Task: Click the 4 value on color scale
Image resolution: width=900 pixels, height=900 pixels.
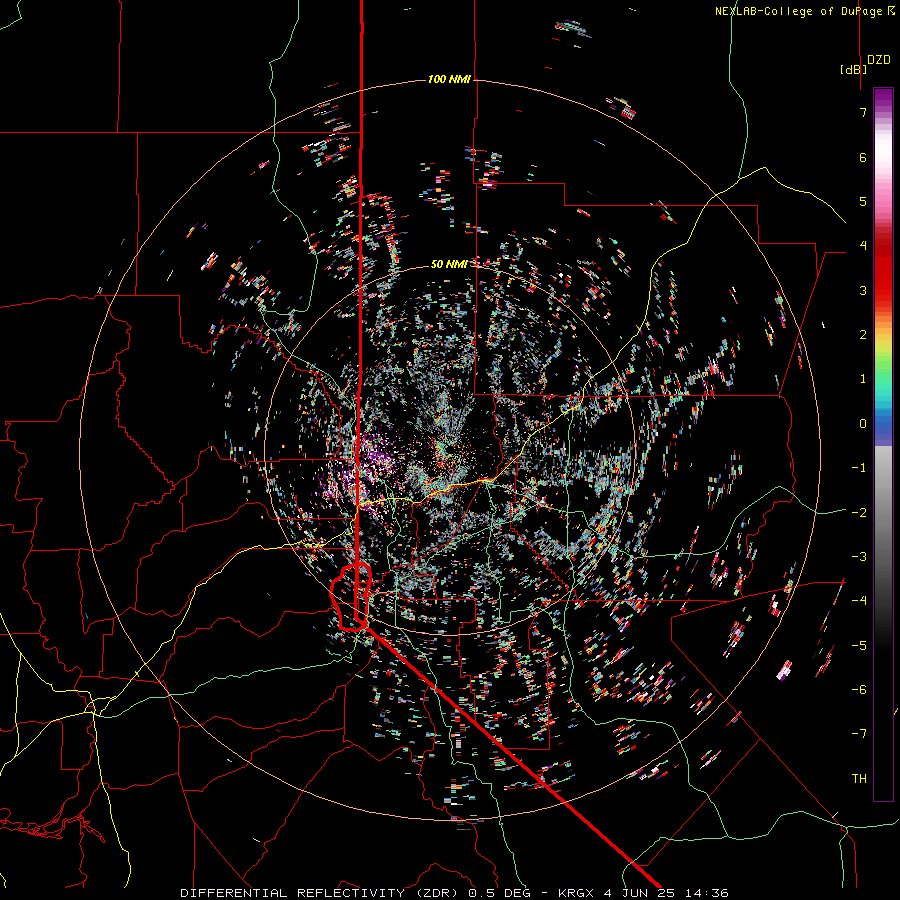Action: [x=863, y=246]
